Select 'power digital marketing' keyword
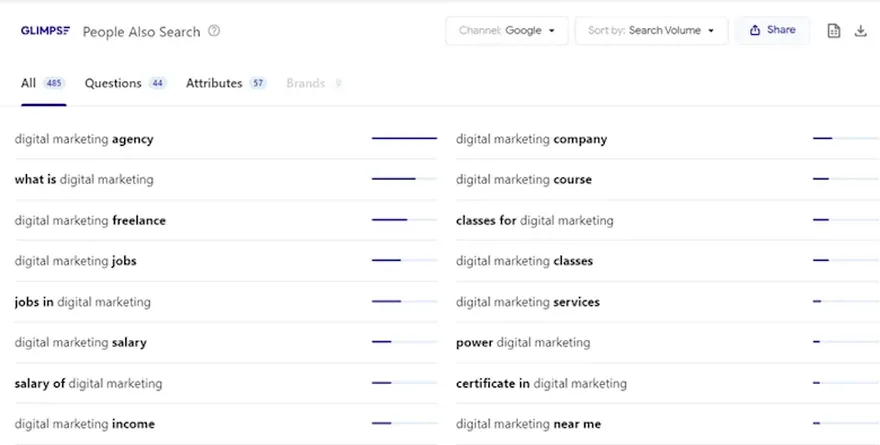The image size is (880, 445). click(x=523, y=342)
